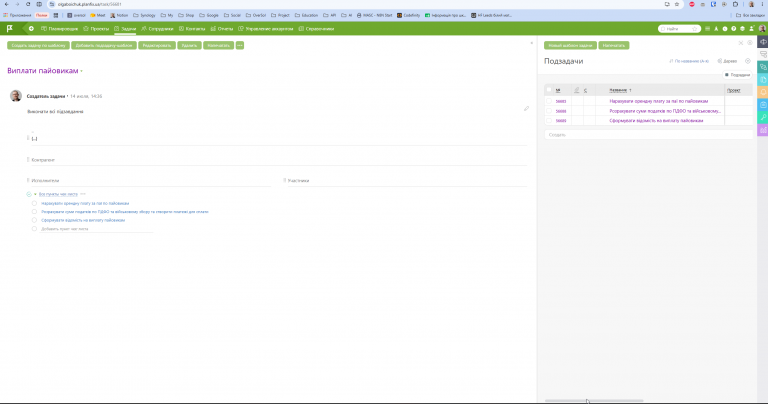Open subtask Сформувати відомість на виплату

pyautogui.click(x=656, y=120)
